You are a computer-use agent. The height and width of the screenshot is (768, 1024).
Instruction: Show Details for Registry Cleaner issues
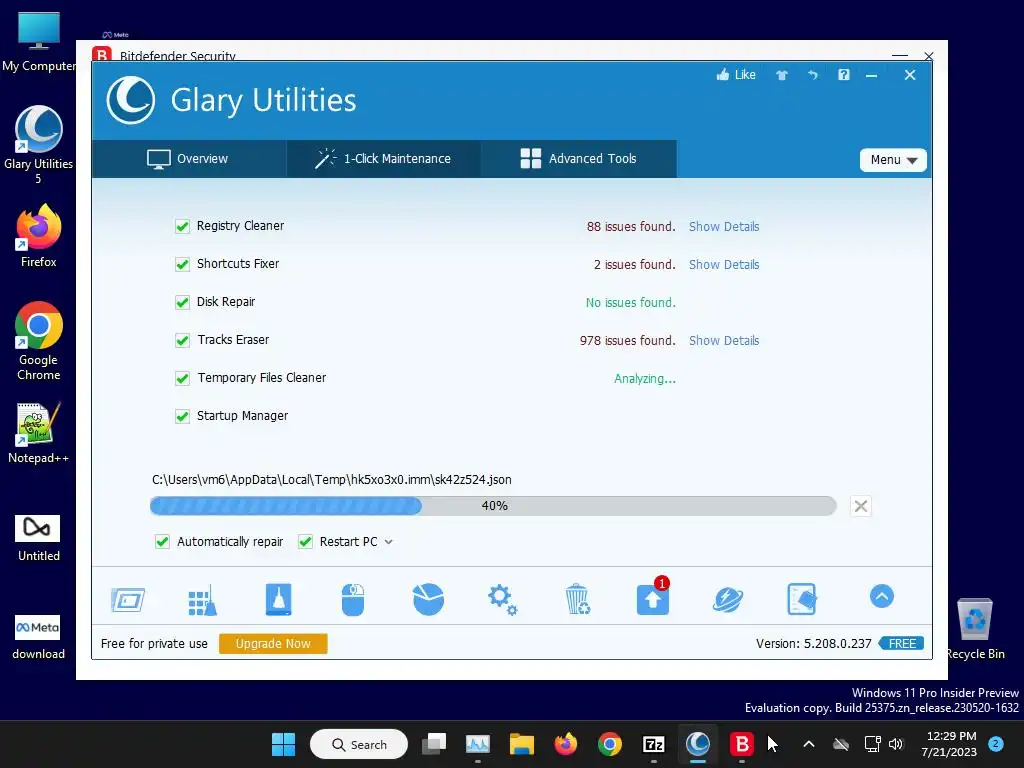tap(724, 227)
